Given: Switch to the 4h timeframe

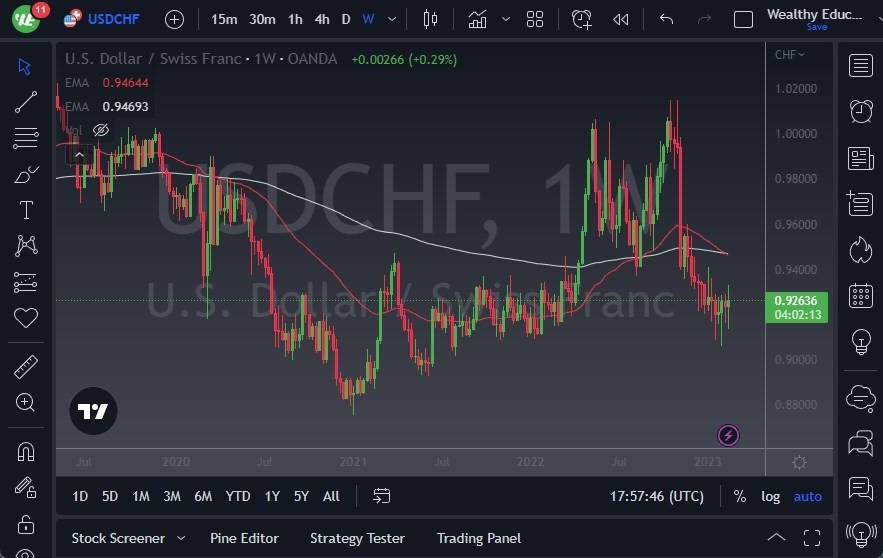Looking at the screenshot, I should pos(322,20).
